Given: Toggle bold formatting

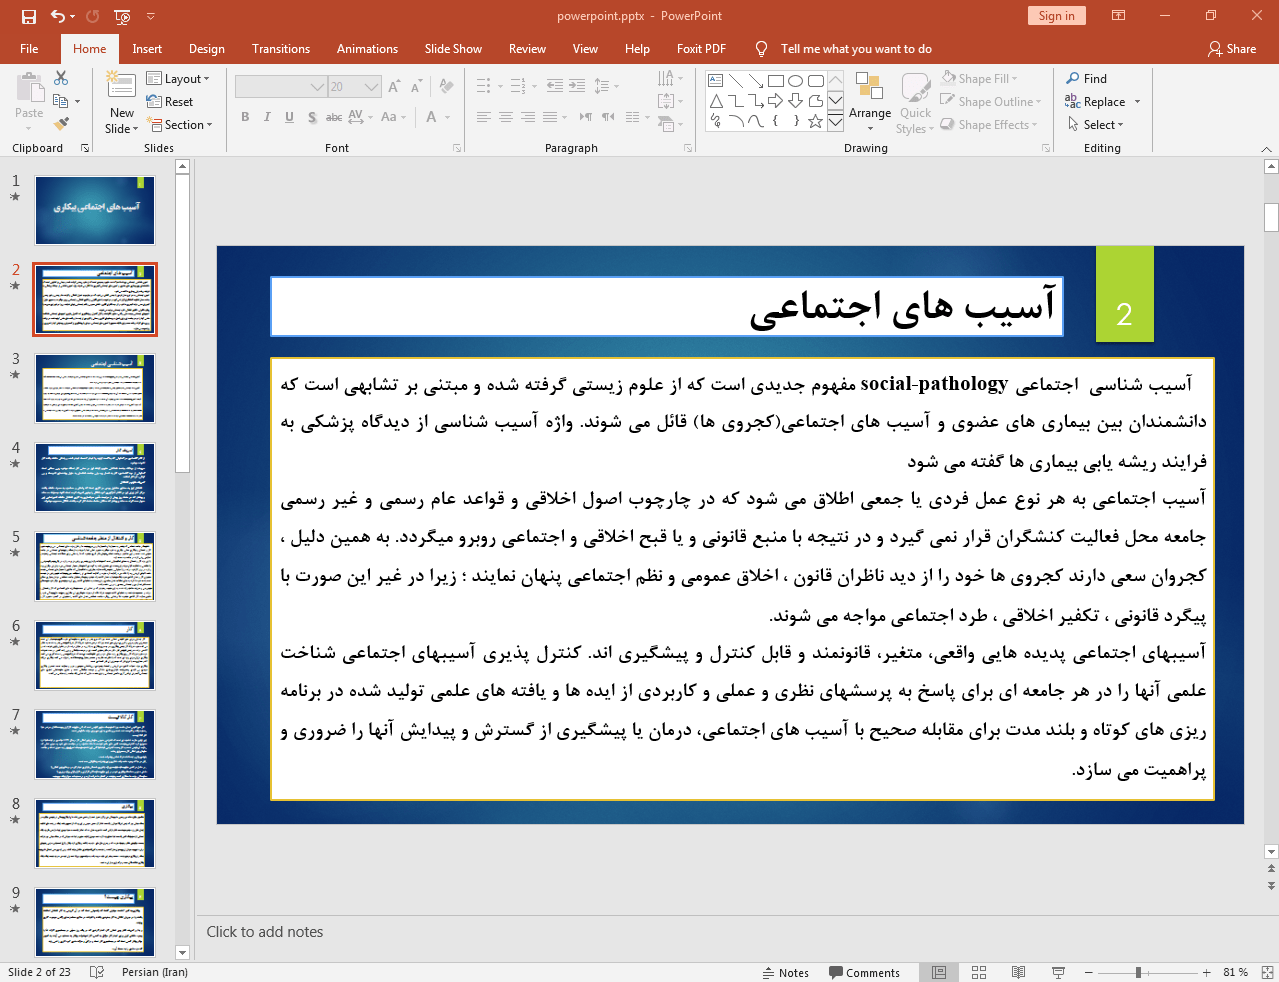Looking at the screenshot, I should pos(245,117).
